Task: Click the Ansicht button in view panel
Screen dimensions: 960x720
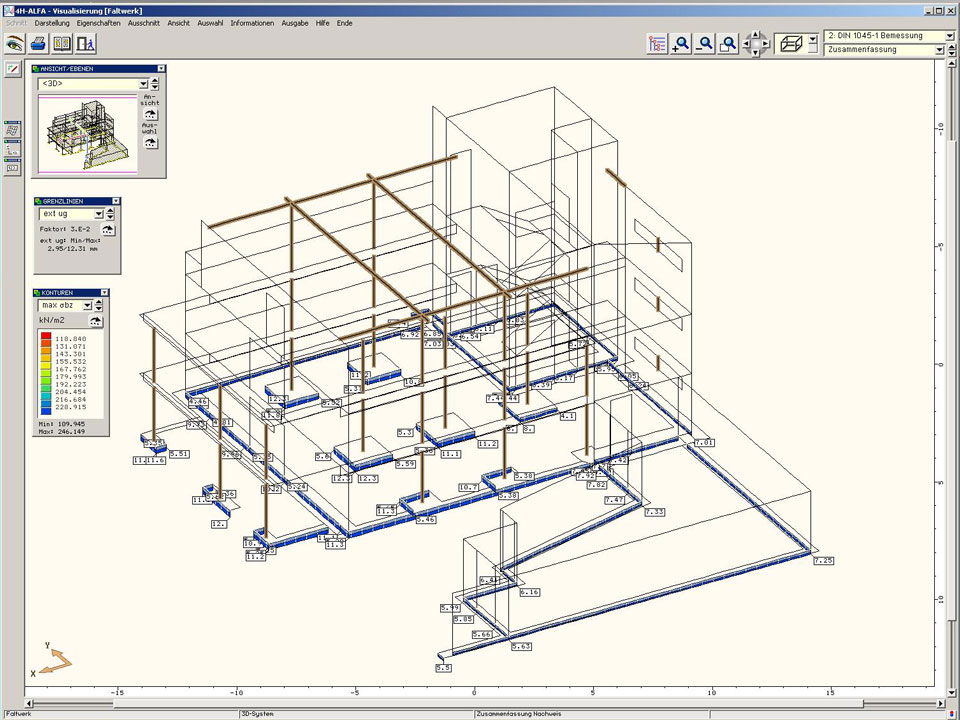Action: (150, 113)
